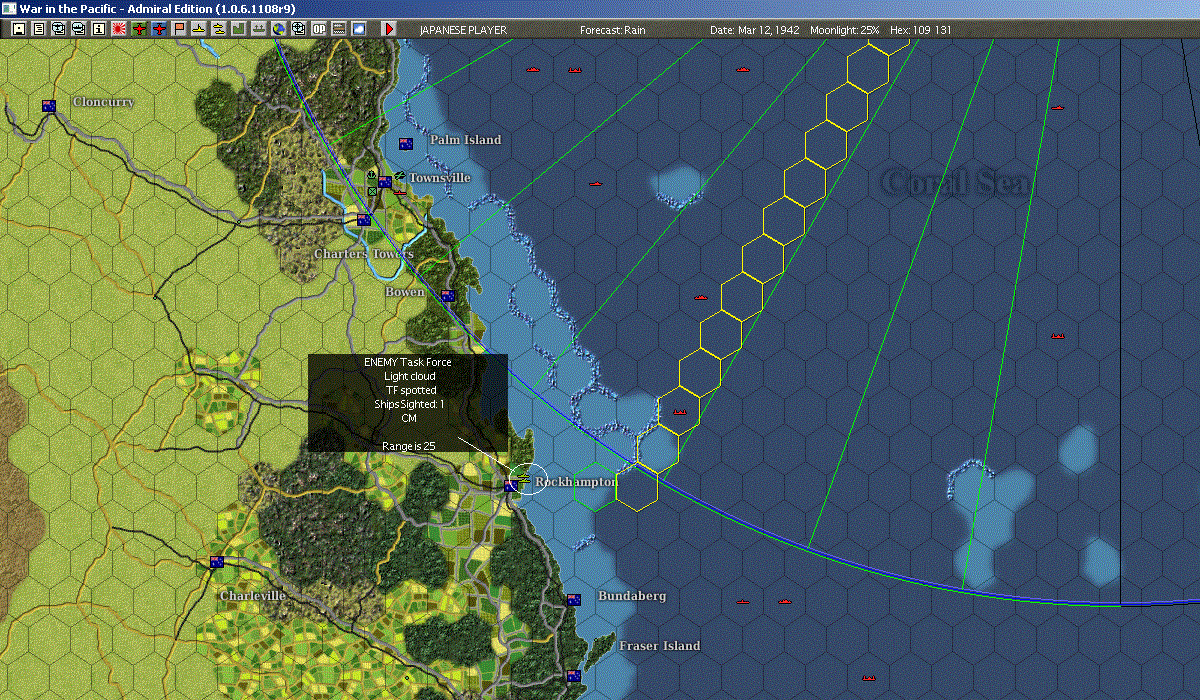
Task: Select the Bundaberg base flag
Action: point(573,600)
